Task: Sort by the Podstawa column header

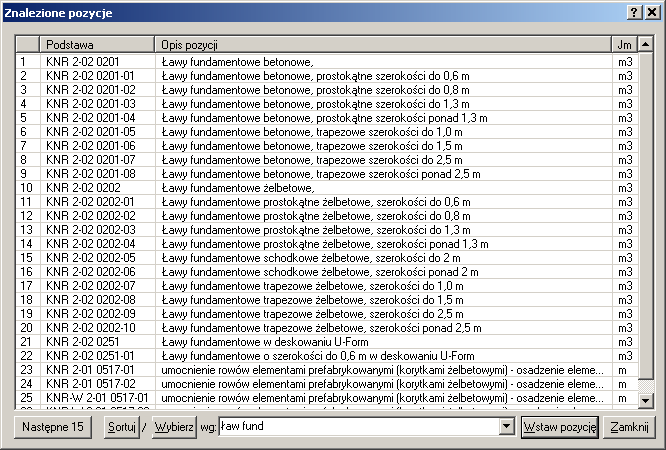Action: point(98,46)
